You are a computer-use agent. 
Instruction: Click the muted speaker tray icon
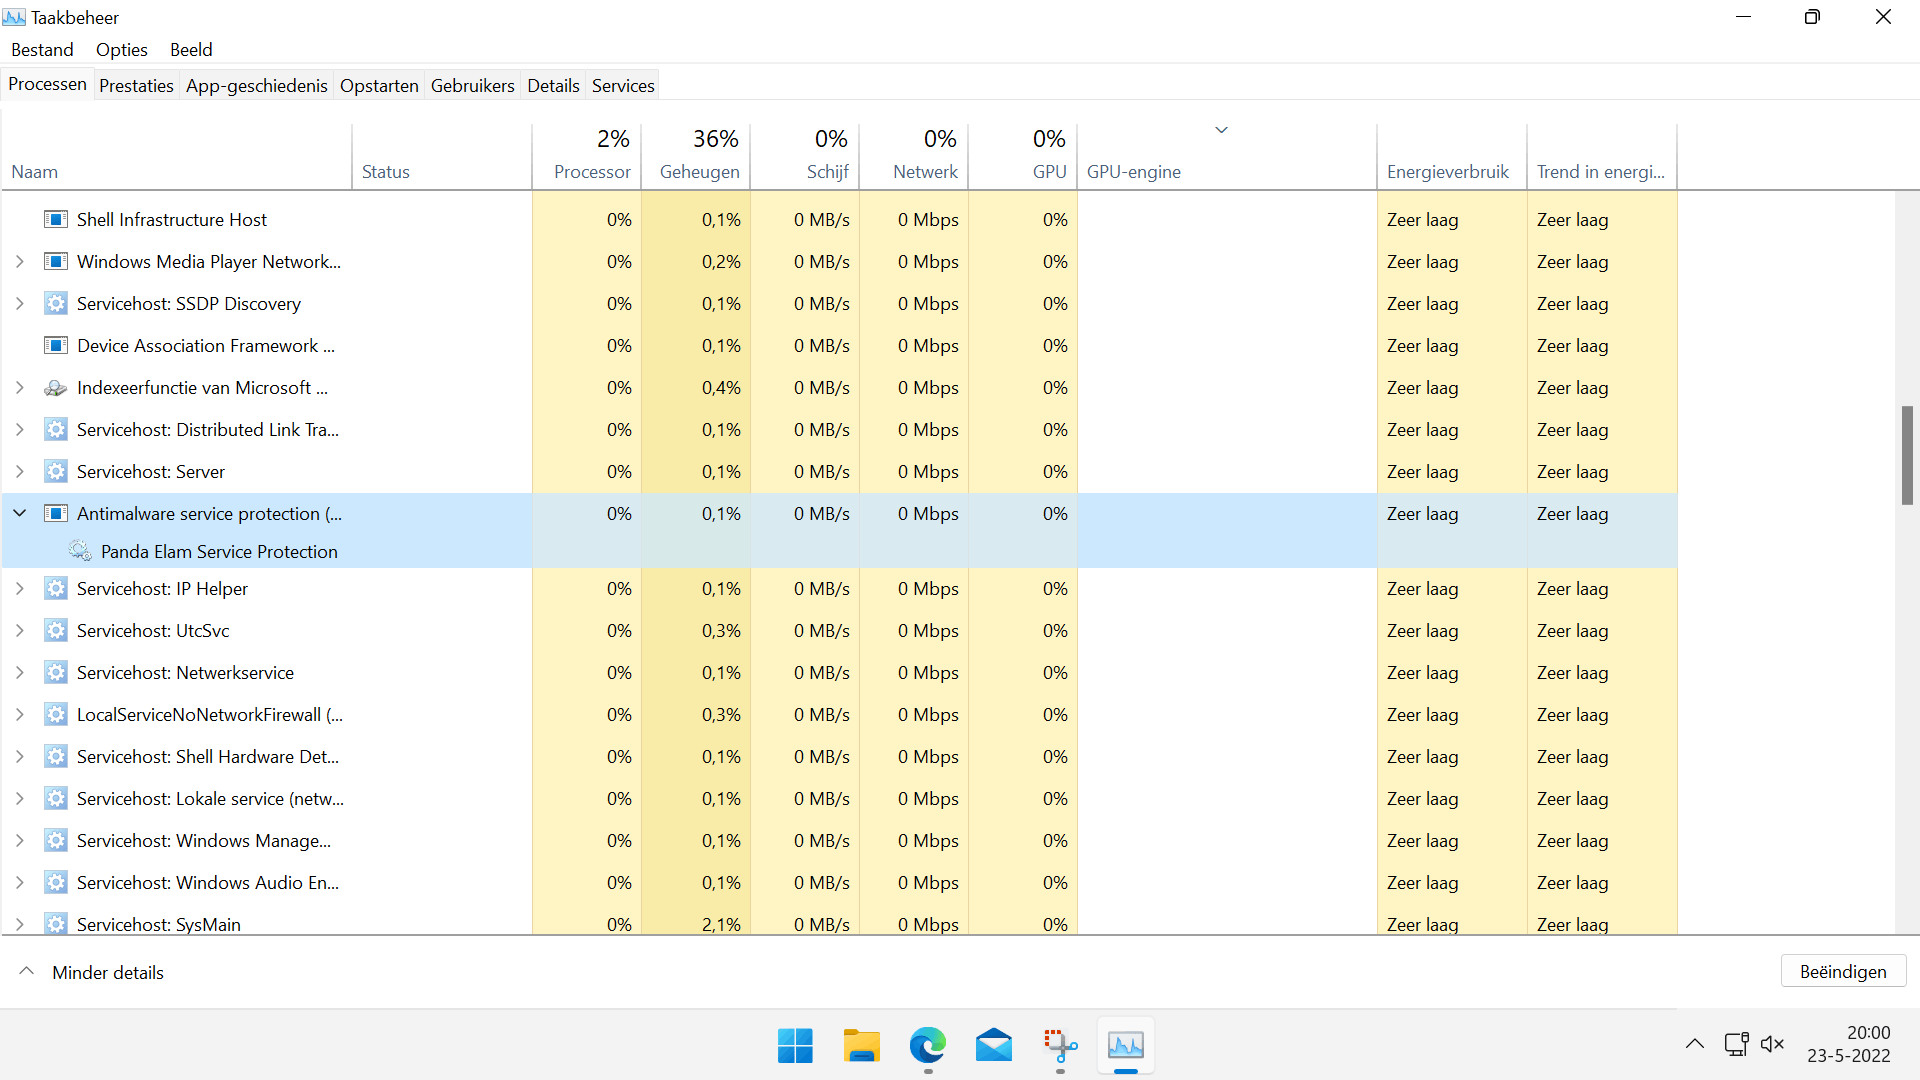1772,1044
